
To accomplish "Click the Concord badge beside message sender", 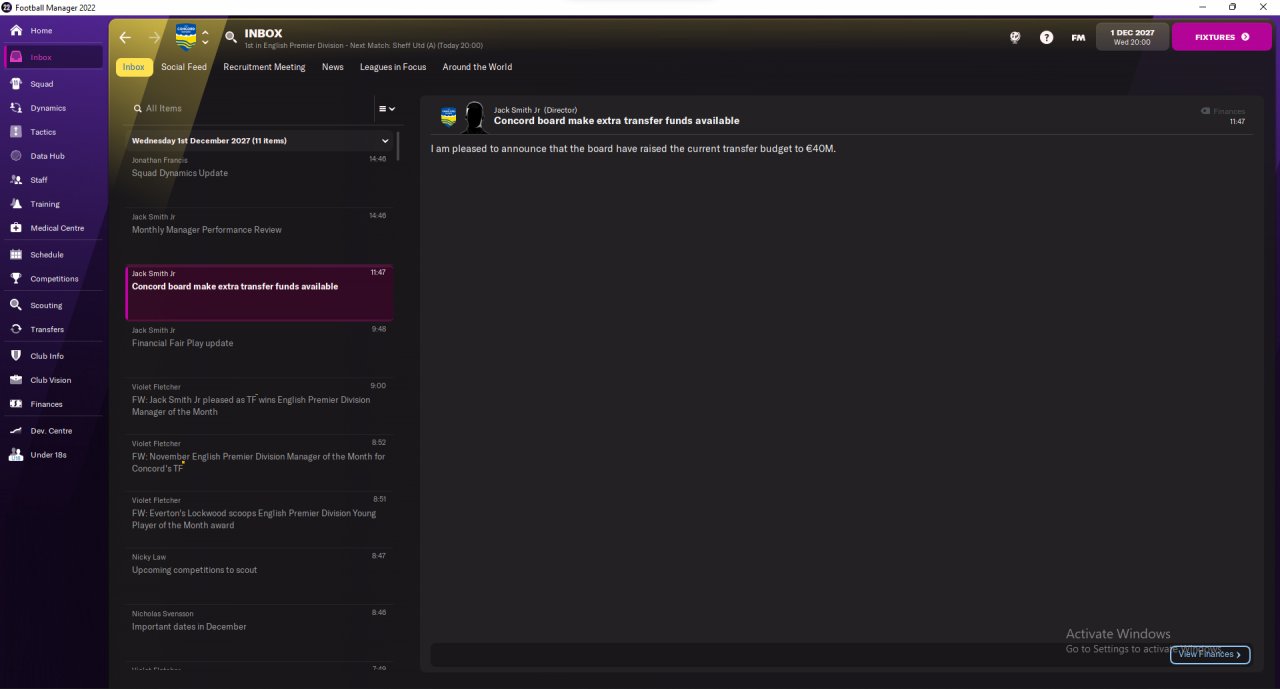I will click(x=448, y=117).
